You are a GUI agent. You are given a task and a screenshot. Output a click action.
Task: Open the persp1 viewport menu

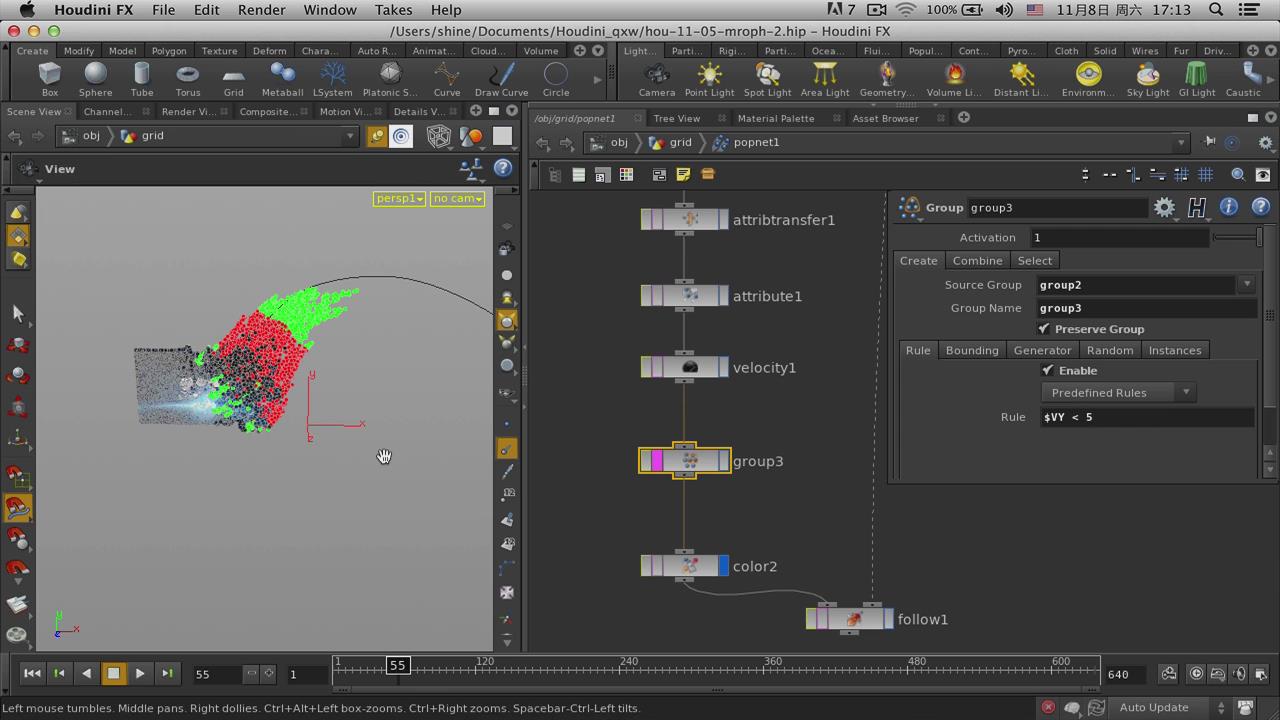pos(399,198)
